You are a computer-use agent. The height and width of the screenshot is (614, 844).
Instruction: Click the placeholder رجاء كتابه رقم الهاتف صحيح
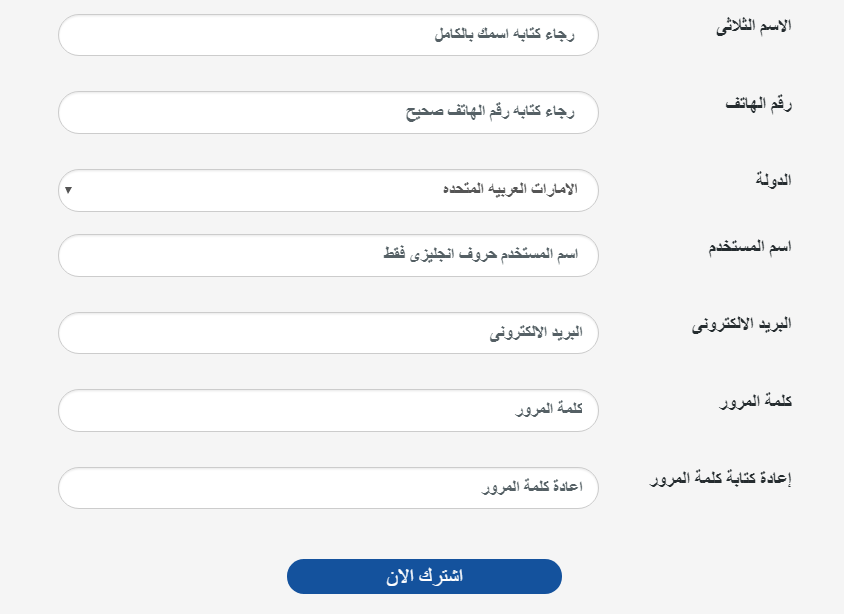[490, 112]
